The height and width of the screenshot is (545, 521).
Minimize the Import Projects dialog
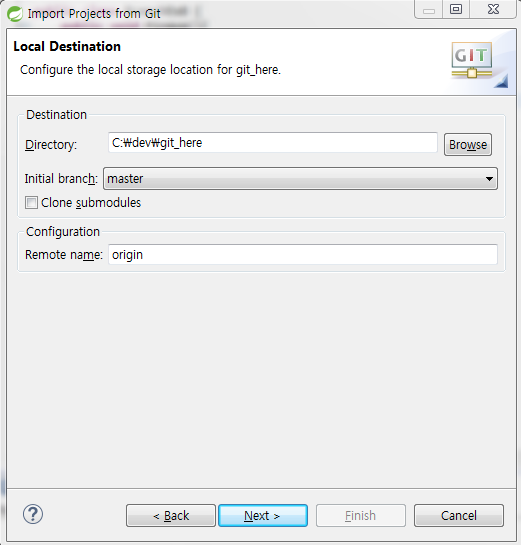(429, 9)
